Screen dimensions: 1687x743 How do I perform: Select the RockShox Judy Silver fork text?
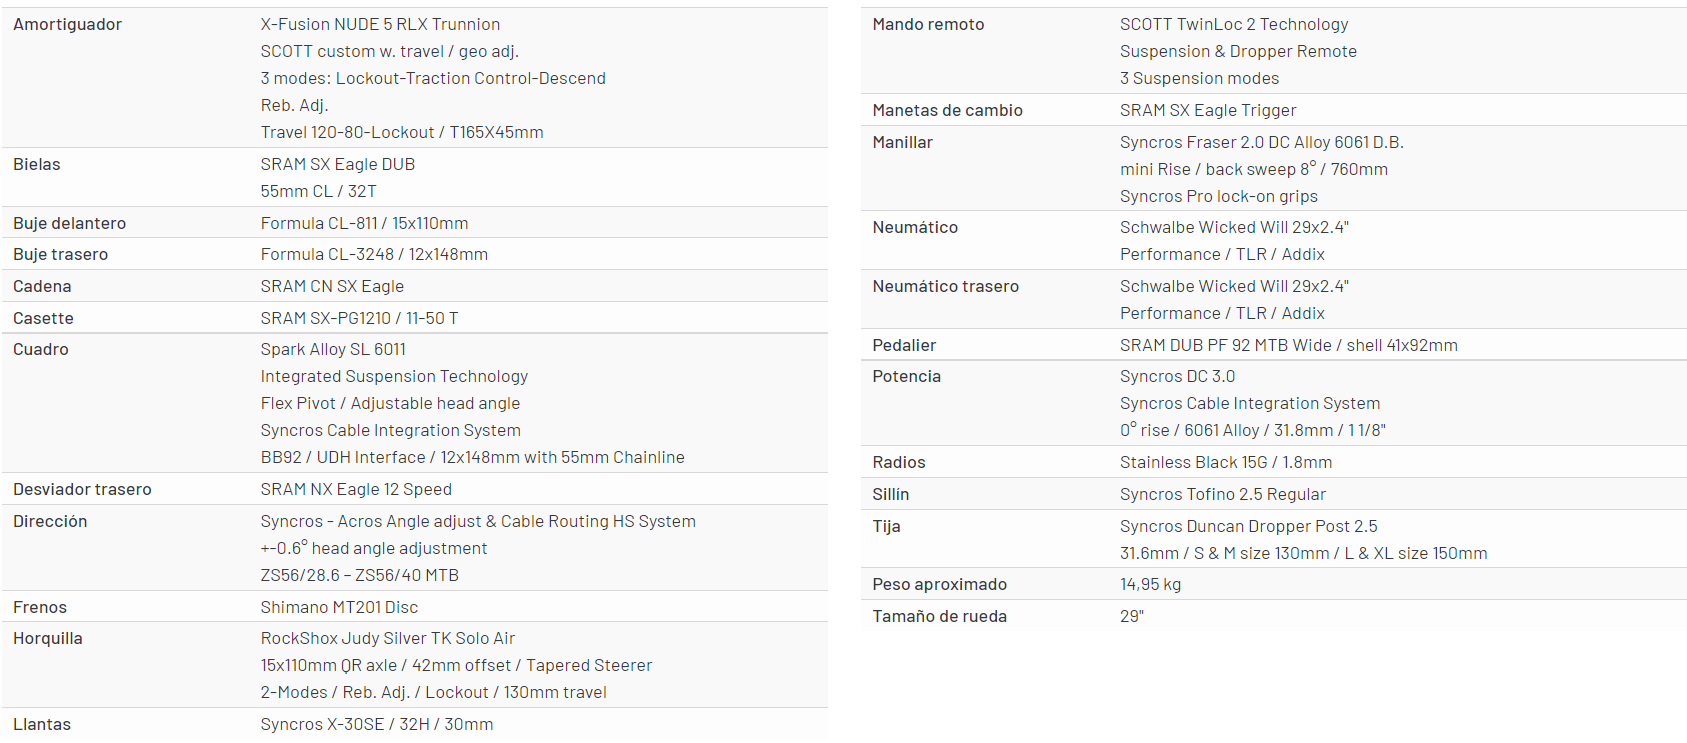click(x=388, y=638)
